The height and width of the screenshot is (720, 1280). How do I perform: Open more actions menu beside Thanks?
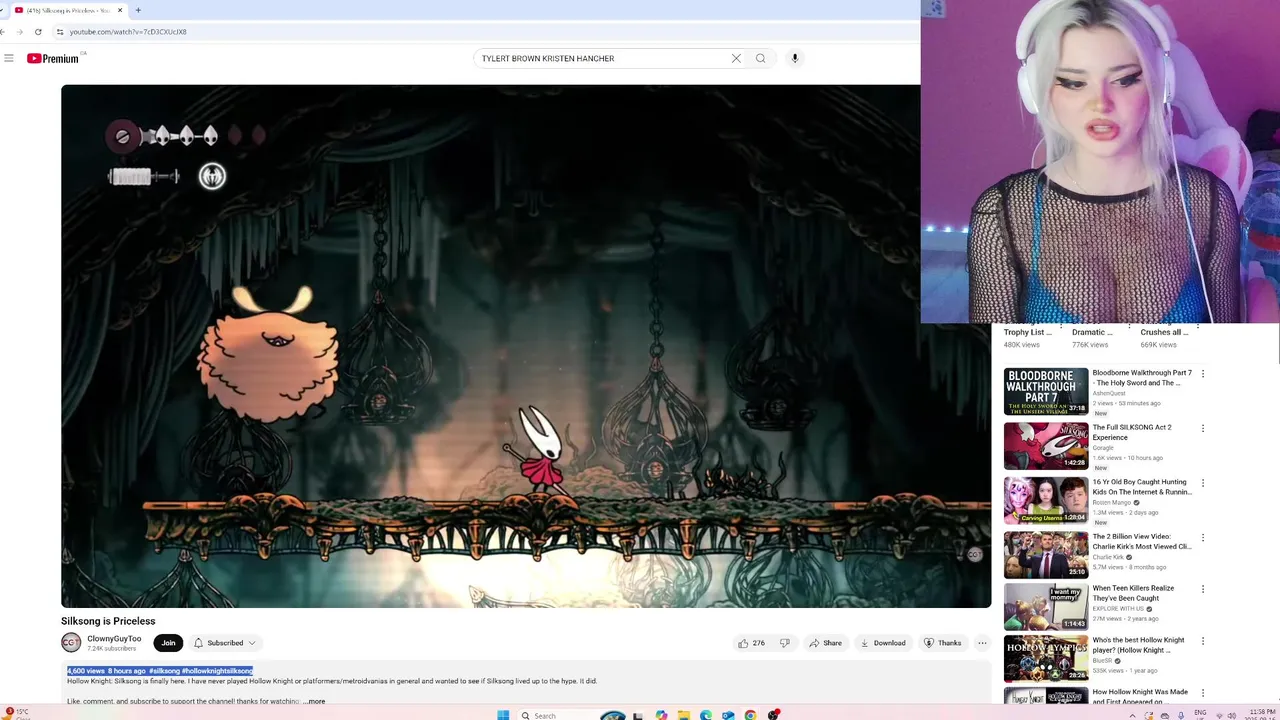point(982,643)
